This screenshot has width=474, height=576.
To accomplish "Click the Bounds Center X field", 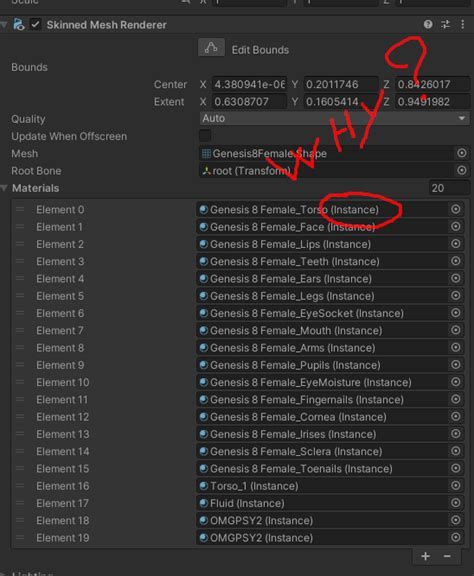I will [x=249, y=84].
